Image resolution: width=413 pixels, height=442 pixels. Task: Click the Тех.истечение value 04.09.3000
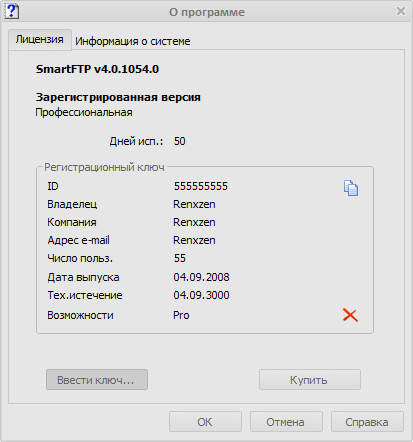pos(201,295)
